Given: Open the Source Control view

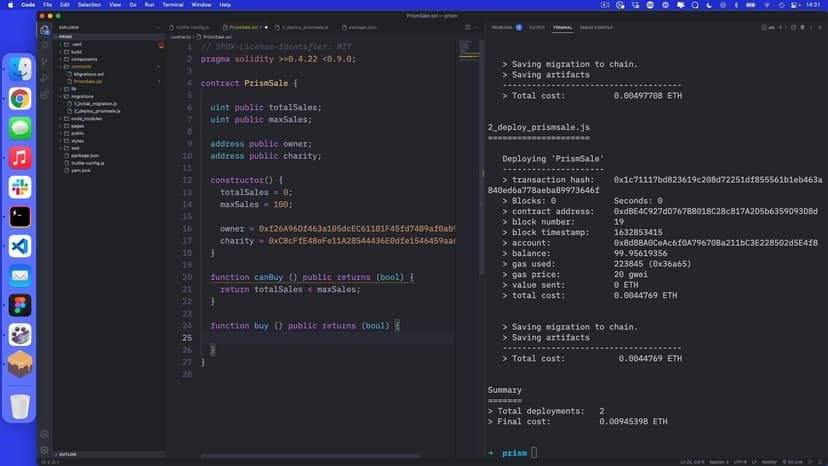Looking at the screenshot, I should pos(44,59).
